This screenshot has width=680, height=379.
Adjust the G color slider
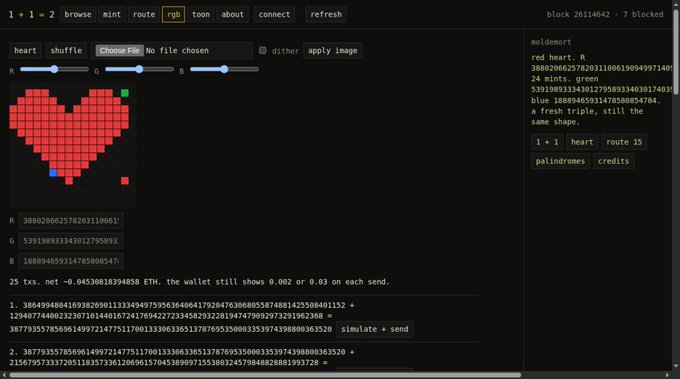point(139,69)
